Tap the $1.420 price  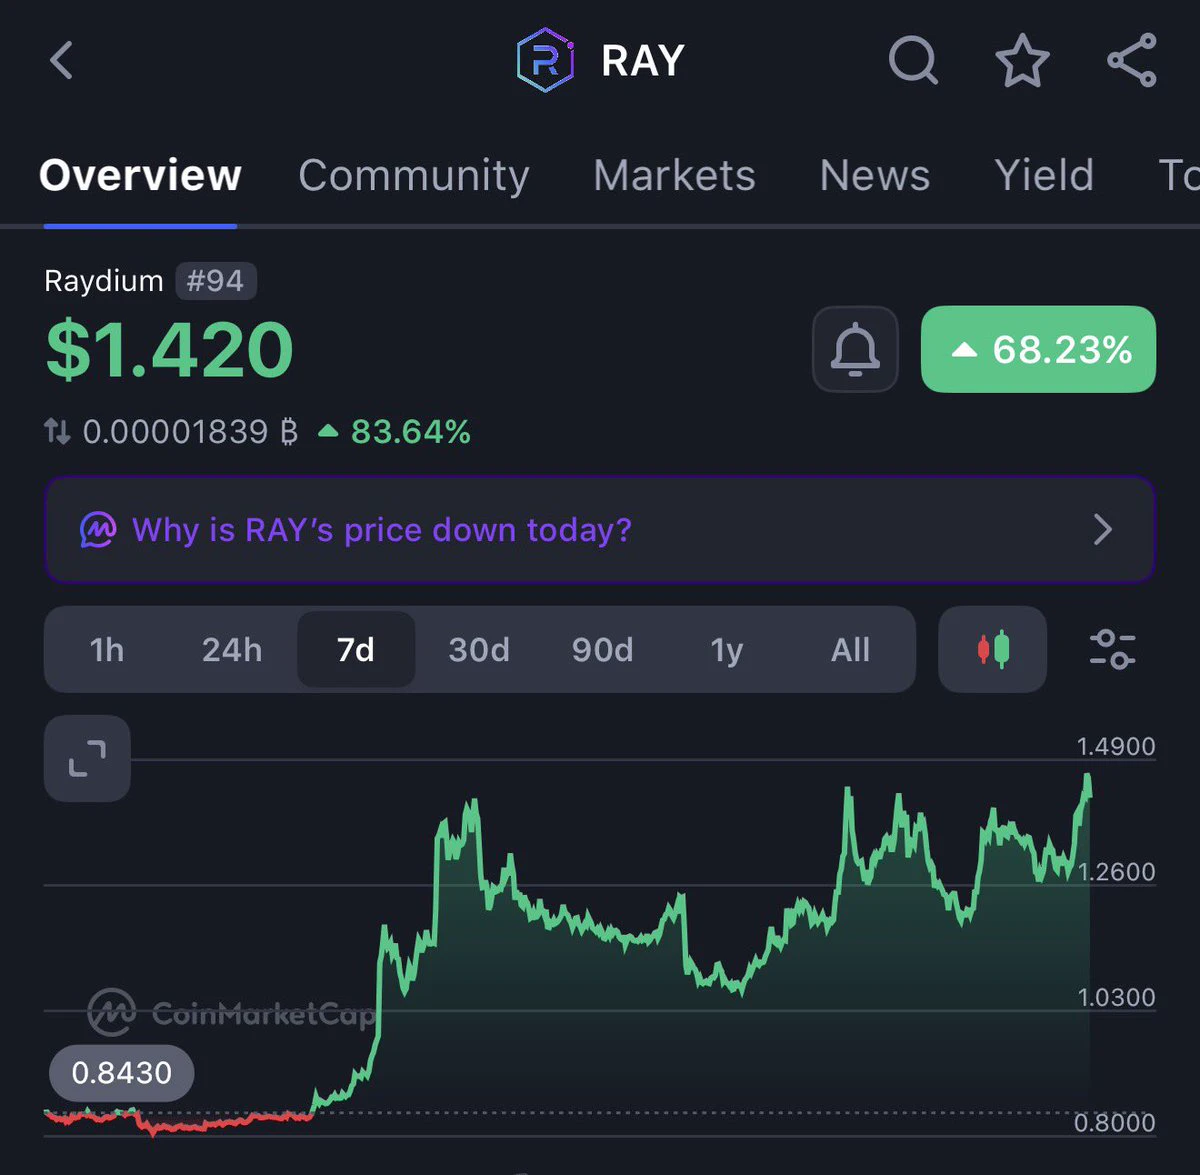(x=170, y=350)
